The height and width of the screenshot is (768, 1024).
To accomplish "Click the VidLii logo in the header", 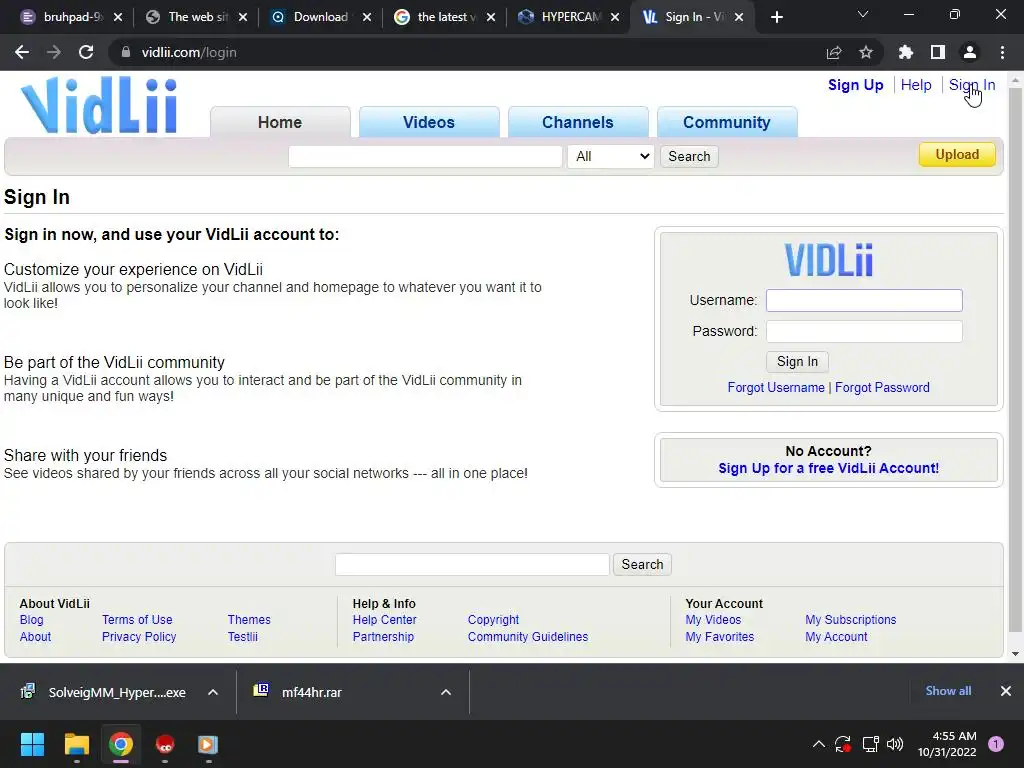I will pyautogui.click(x=99, y=106).
